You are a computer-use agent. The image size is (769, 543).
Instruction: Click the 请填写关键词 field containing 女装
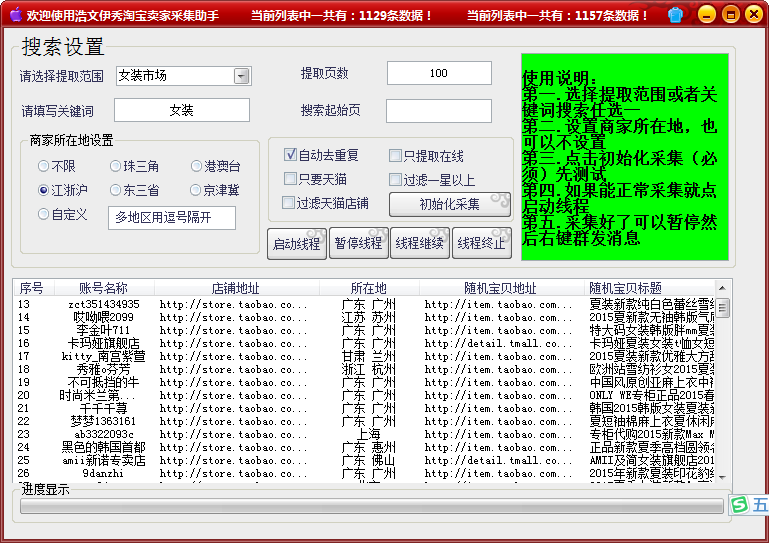pyautogui.click(x=182, y=110)
